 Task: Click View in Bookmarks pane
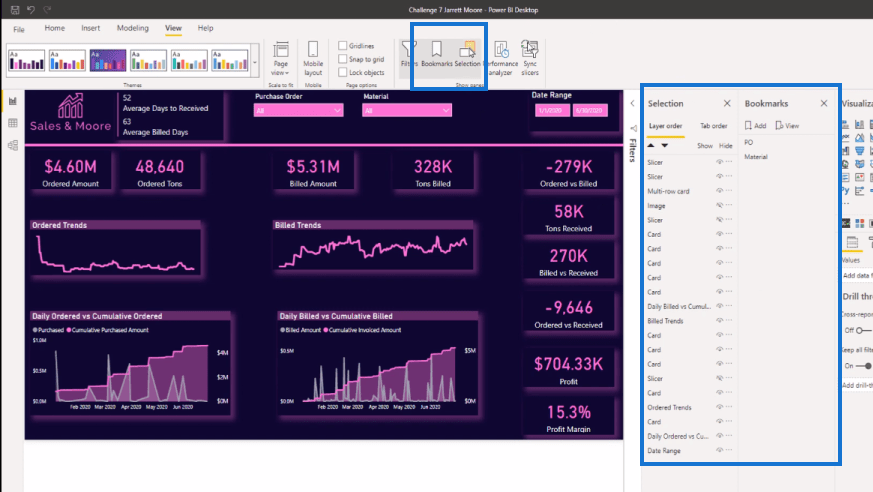pos(787,126)
